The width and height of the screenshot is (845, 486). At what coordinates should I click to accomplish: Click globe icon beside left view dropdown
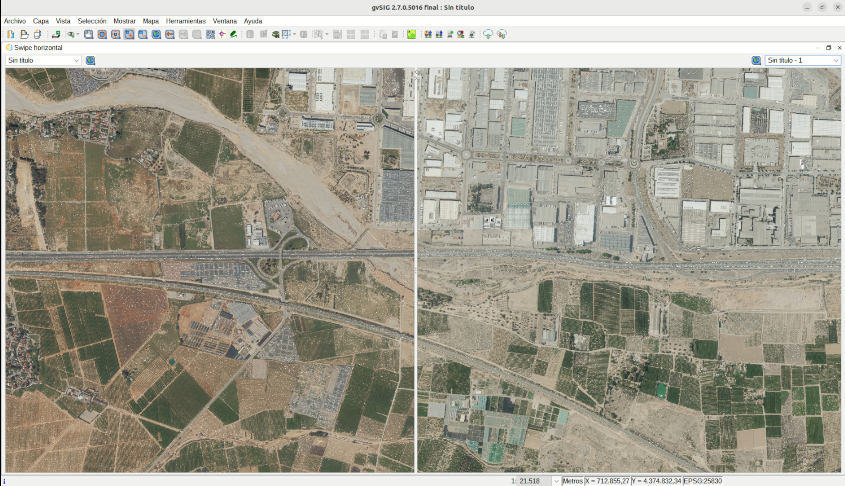[91, 60]
